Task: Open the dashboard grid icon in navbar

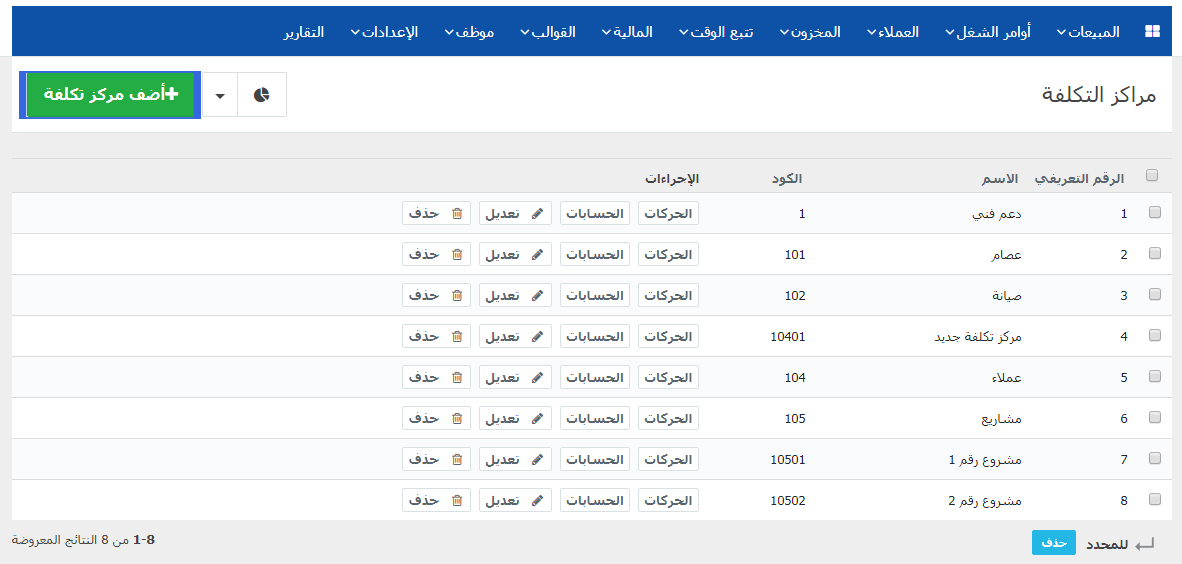Action: point(1152,32)
